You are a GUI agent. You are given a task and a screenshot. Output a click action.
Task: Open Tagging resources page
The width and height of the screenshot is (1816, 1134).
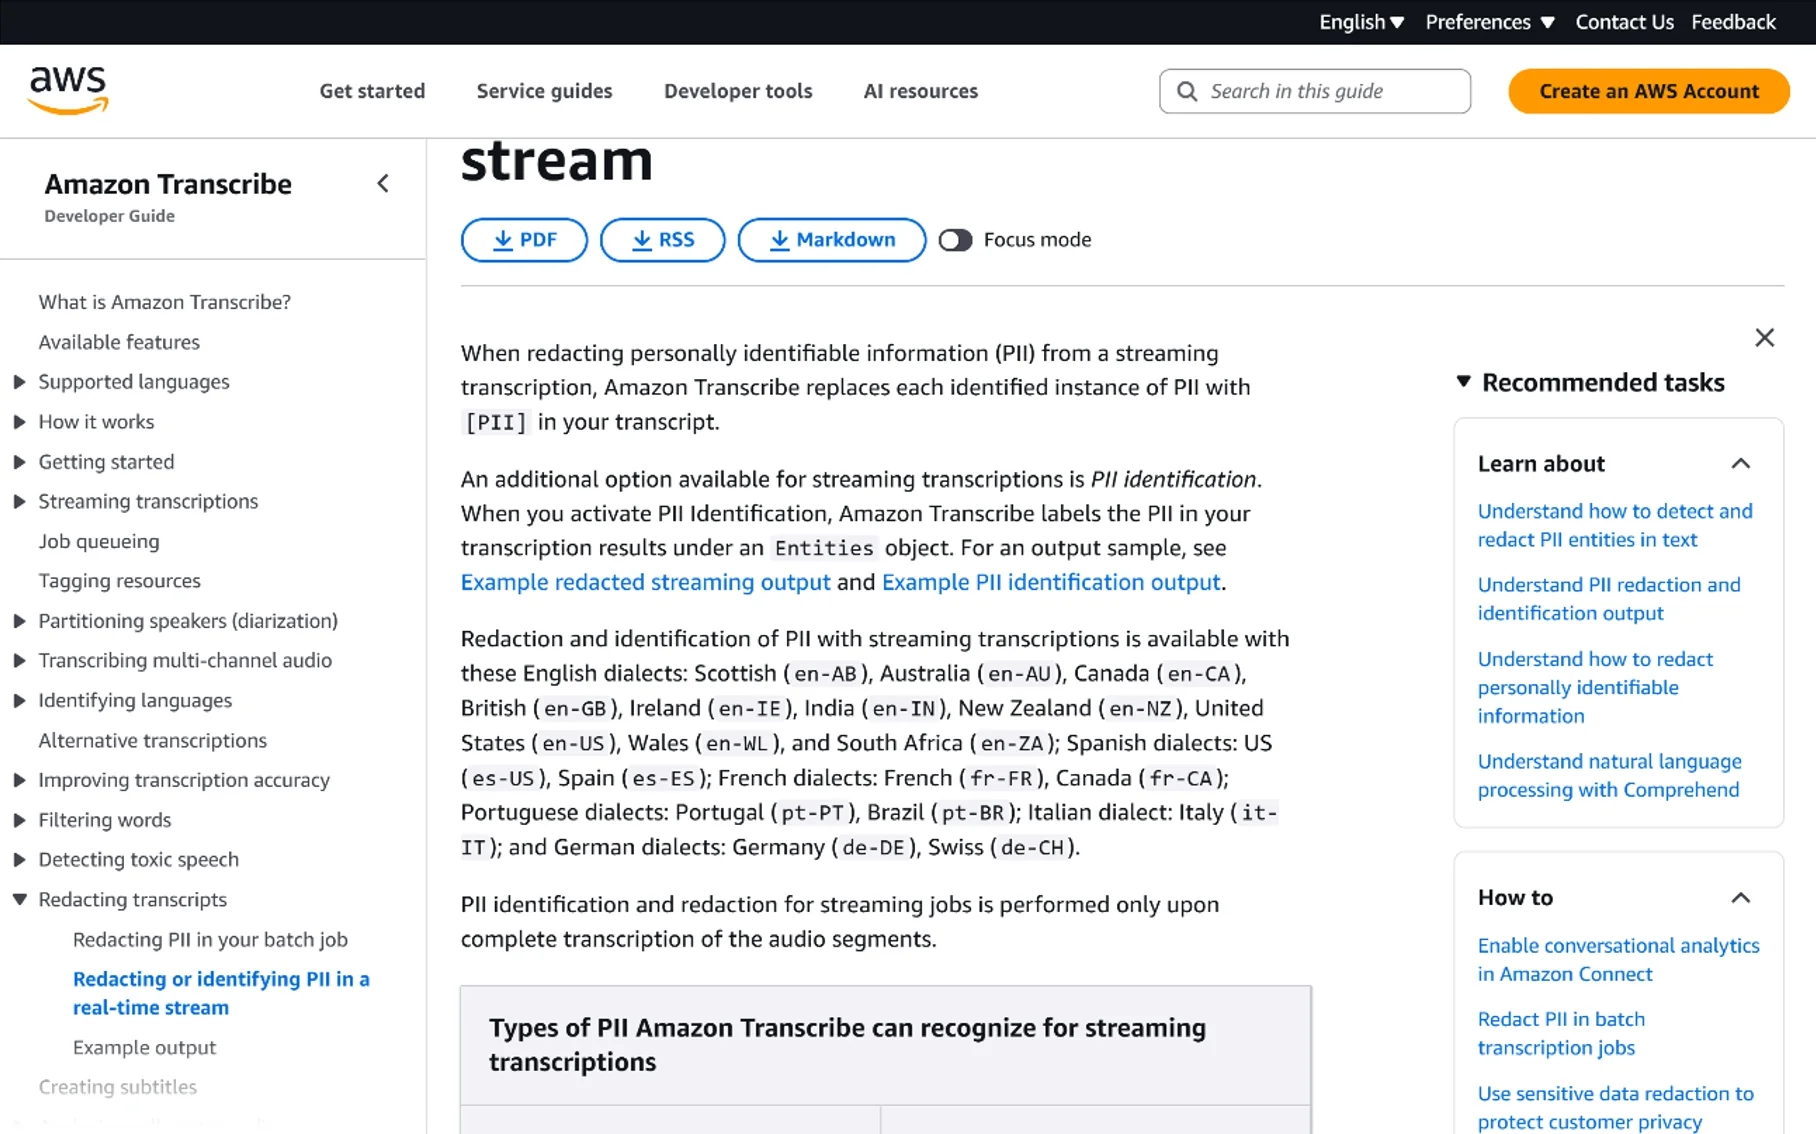pyautogui.click(x=119, y=581)
